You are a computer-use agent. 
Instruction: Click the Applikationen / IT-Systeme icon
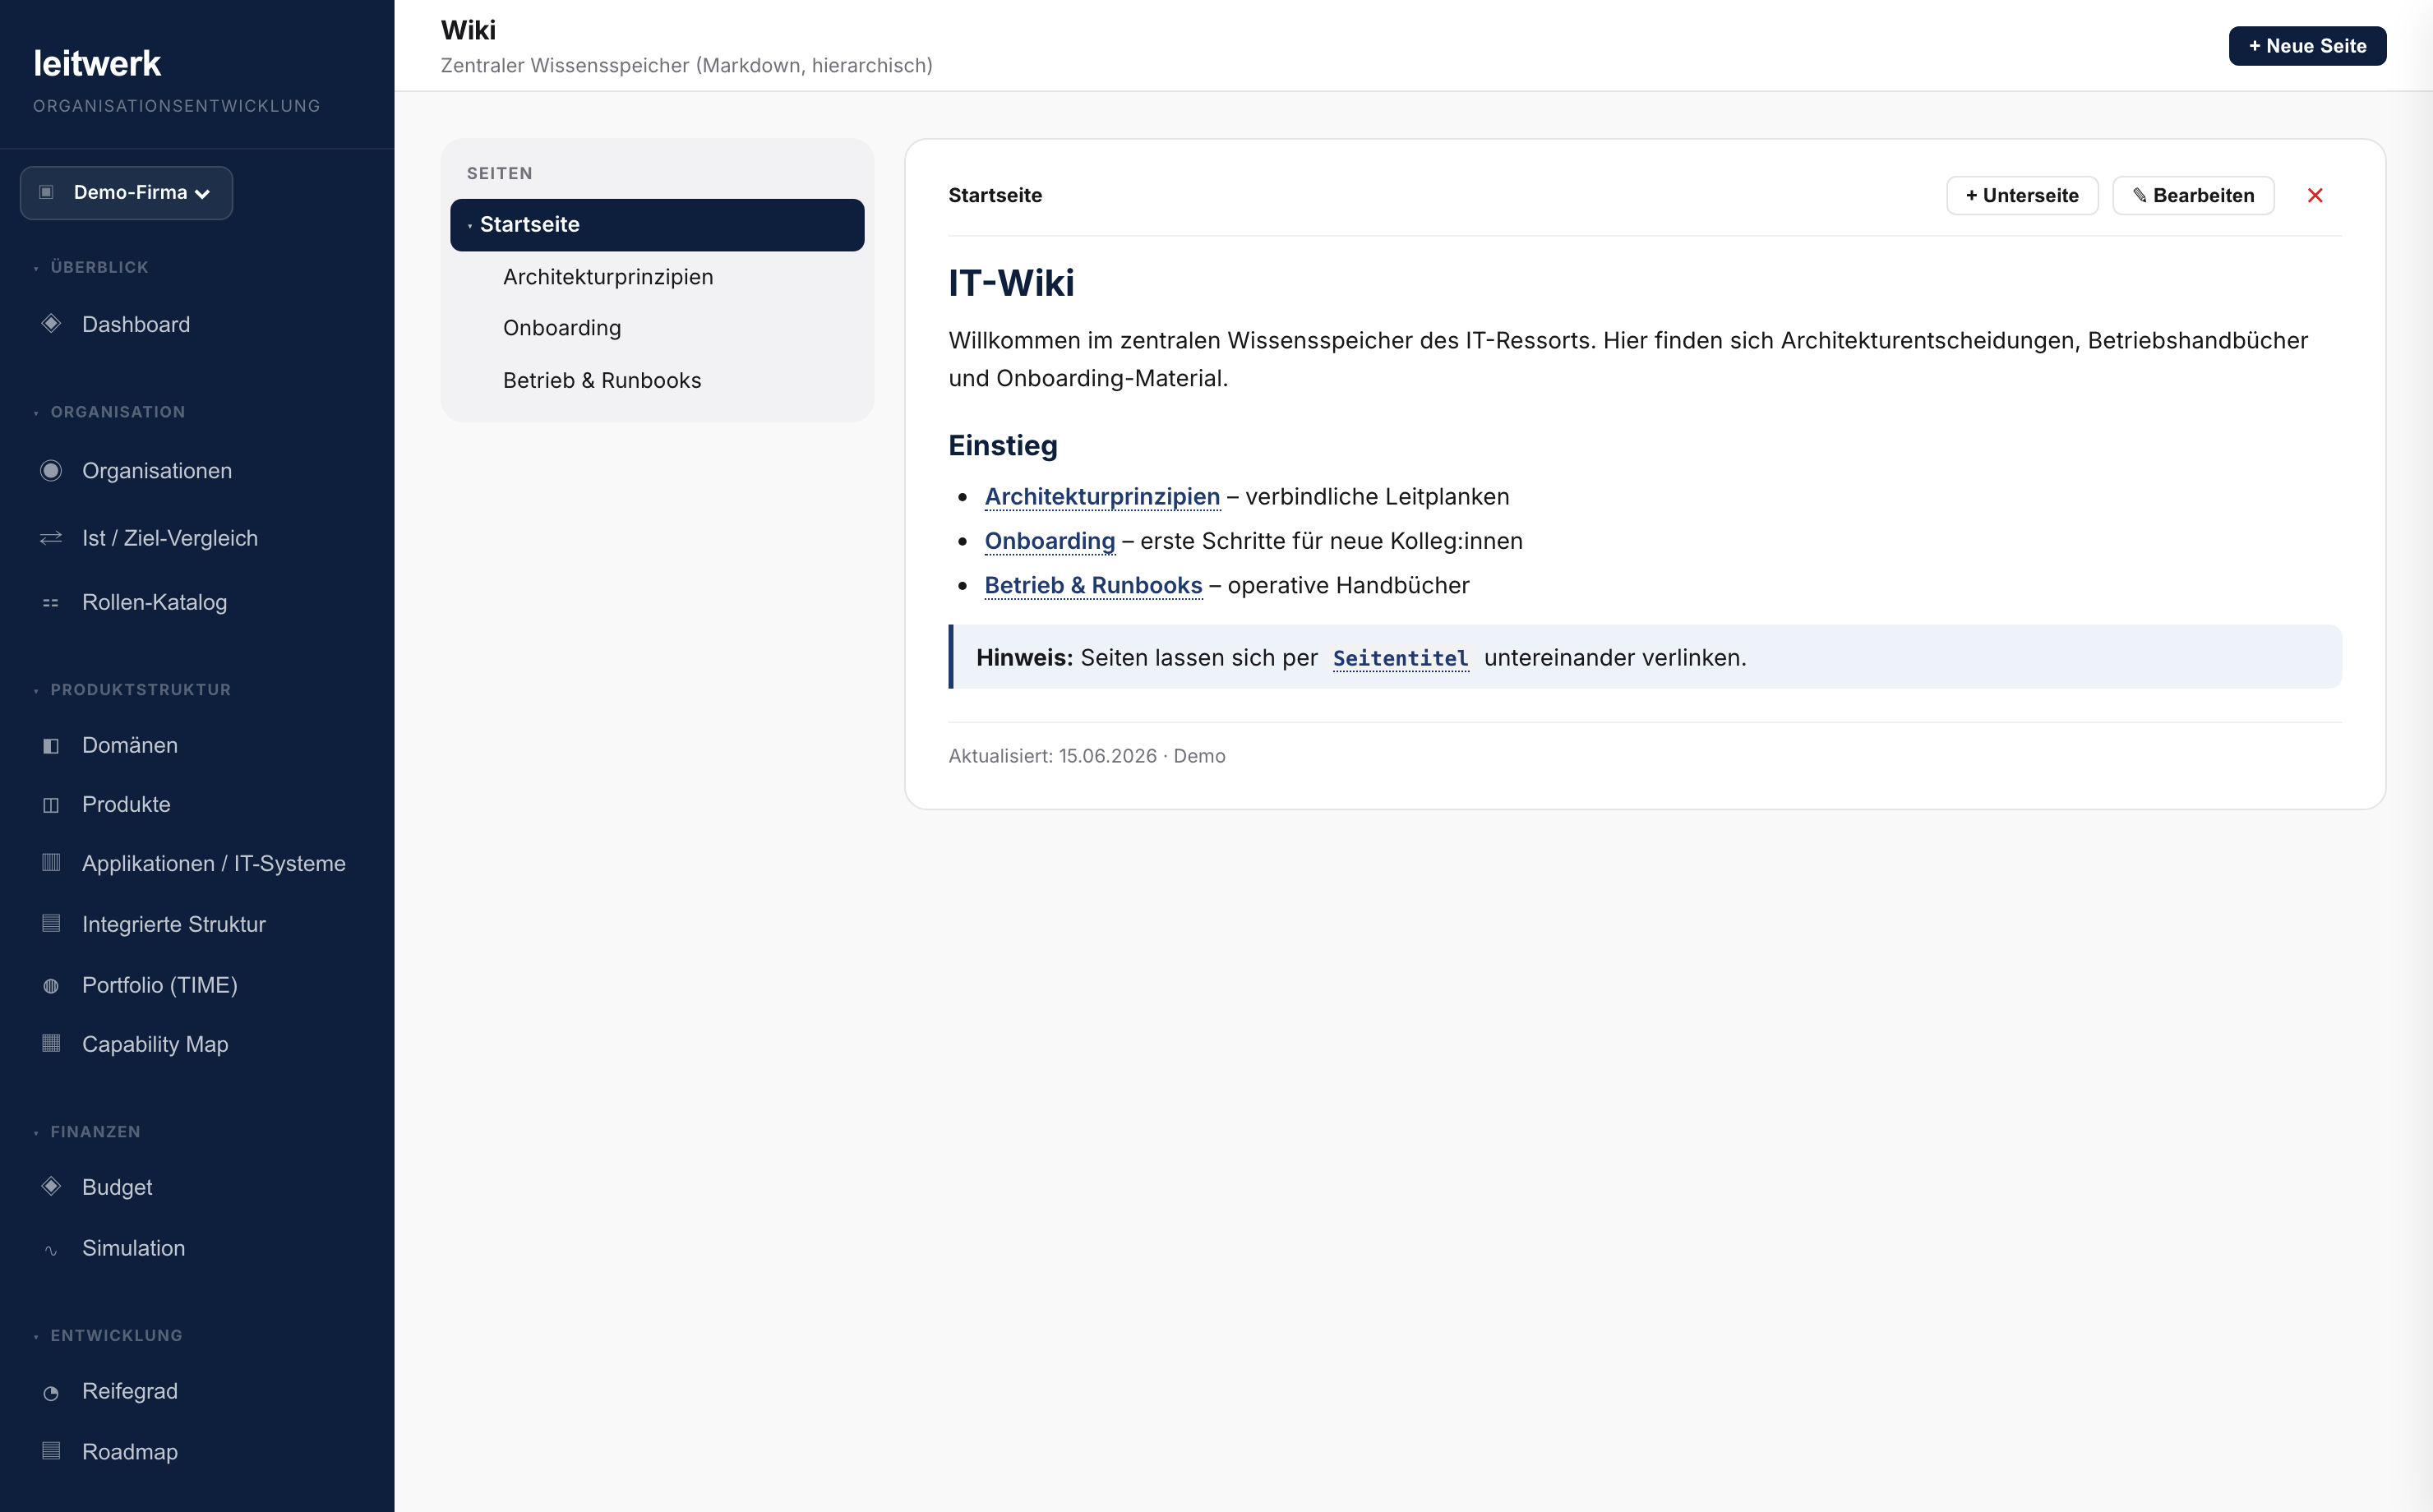coord(51,863)
